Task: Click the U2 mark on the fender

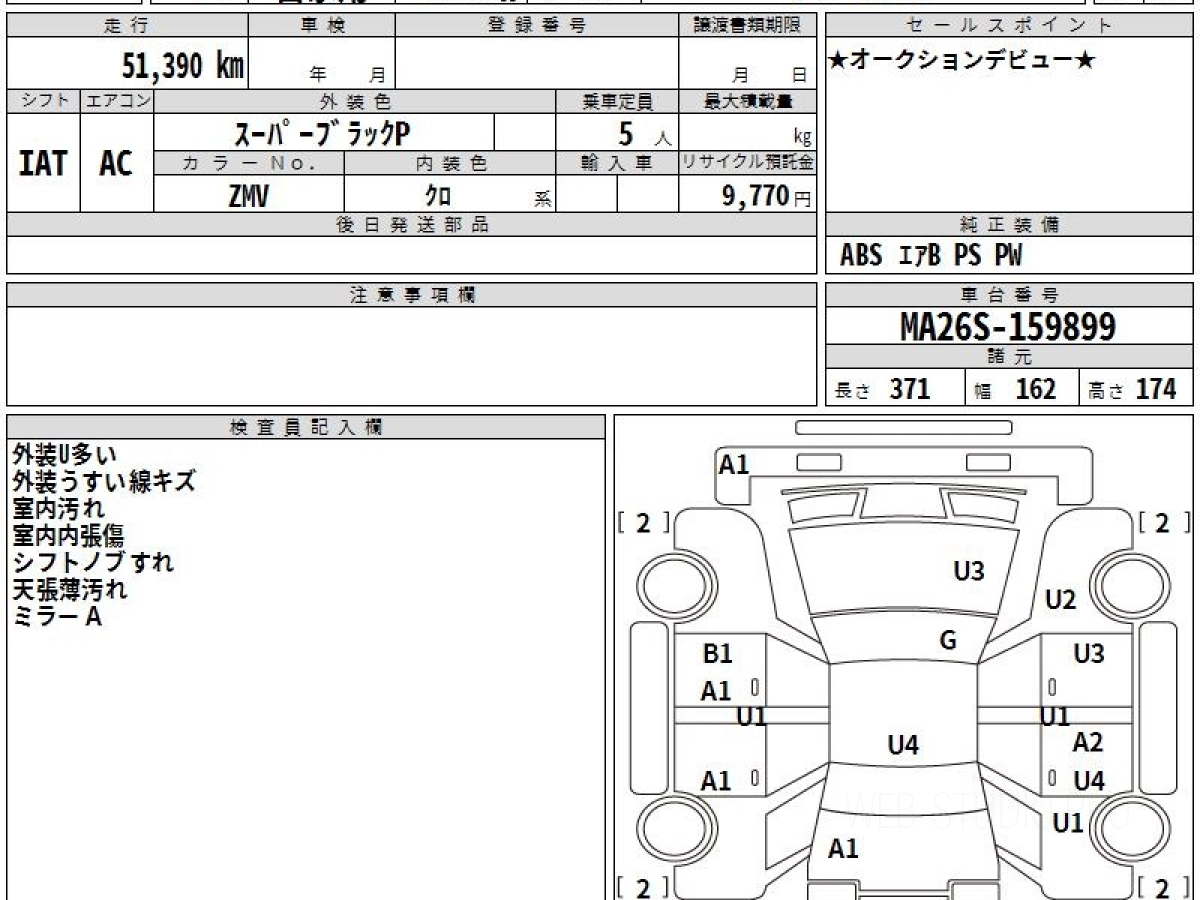Action: [1060, 600]
